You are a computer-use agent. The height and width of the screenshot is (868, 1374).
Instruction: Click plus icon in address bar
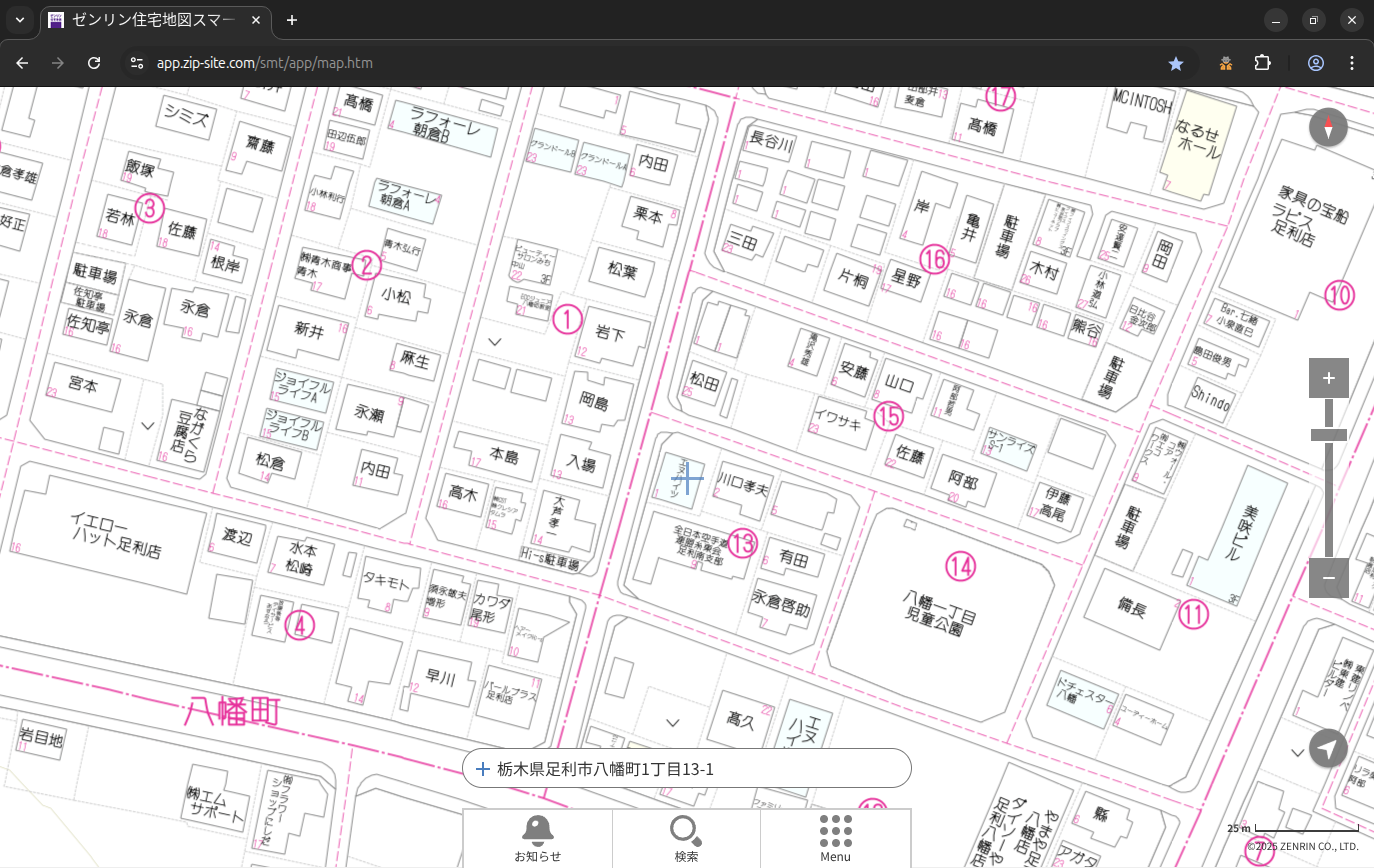pyautogui.click(x=483, y=769)
